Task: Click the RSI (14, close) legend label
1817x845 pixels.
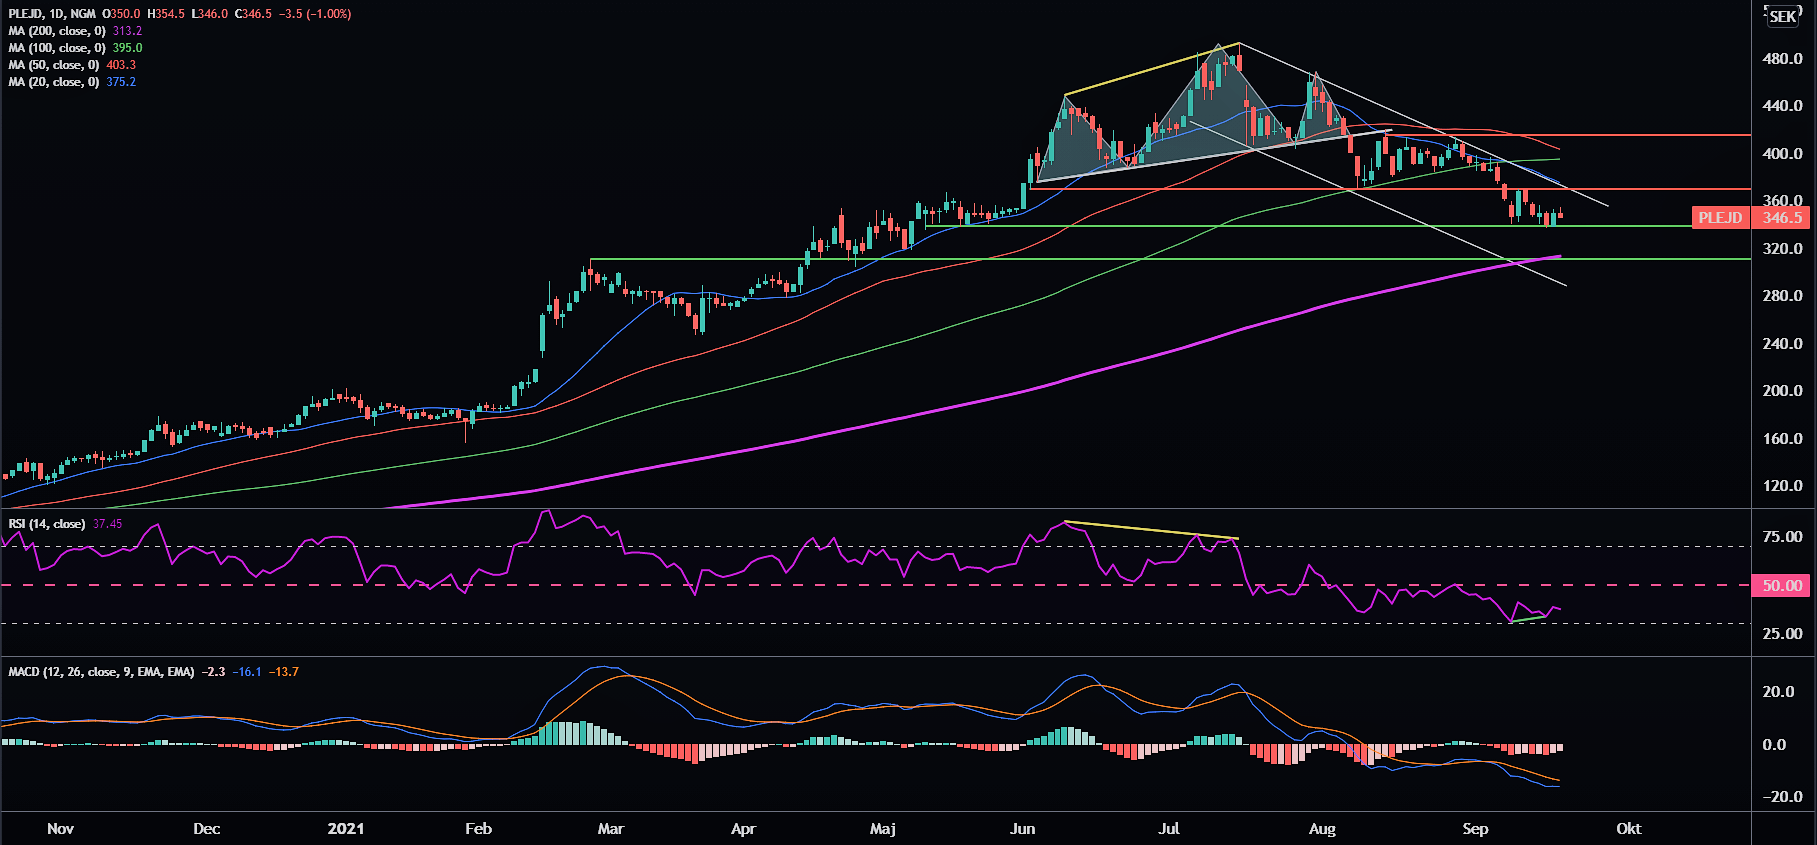Action: [x=46, y=524]
